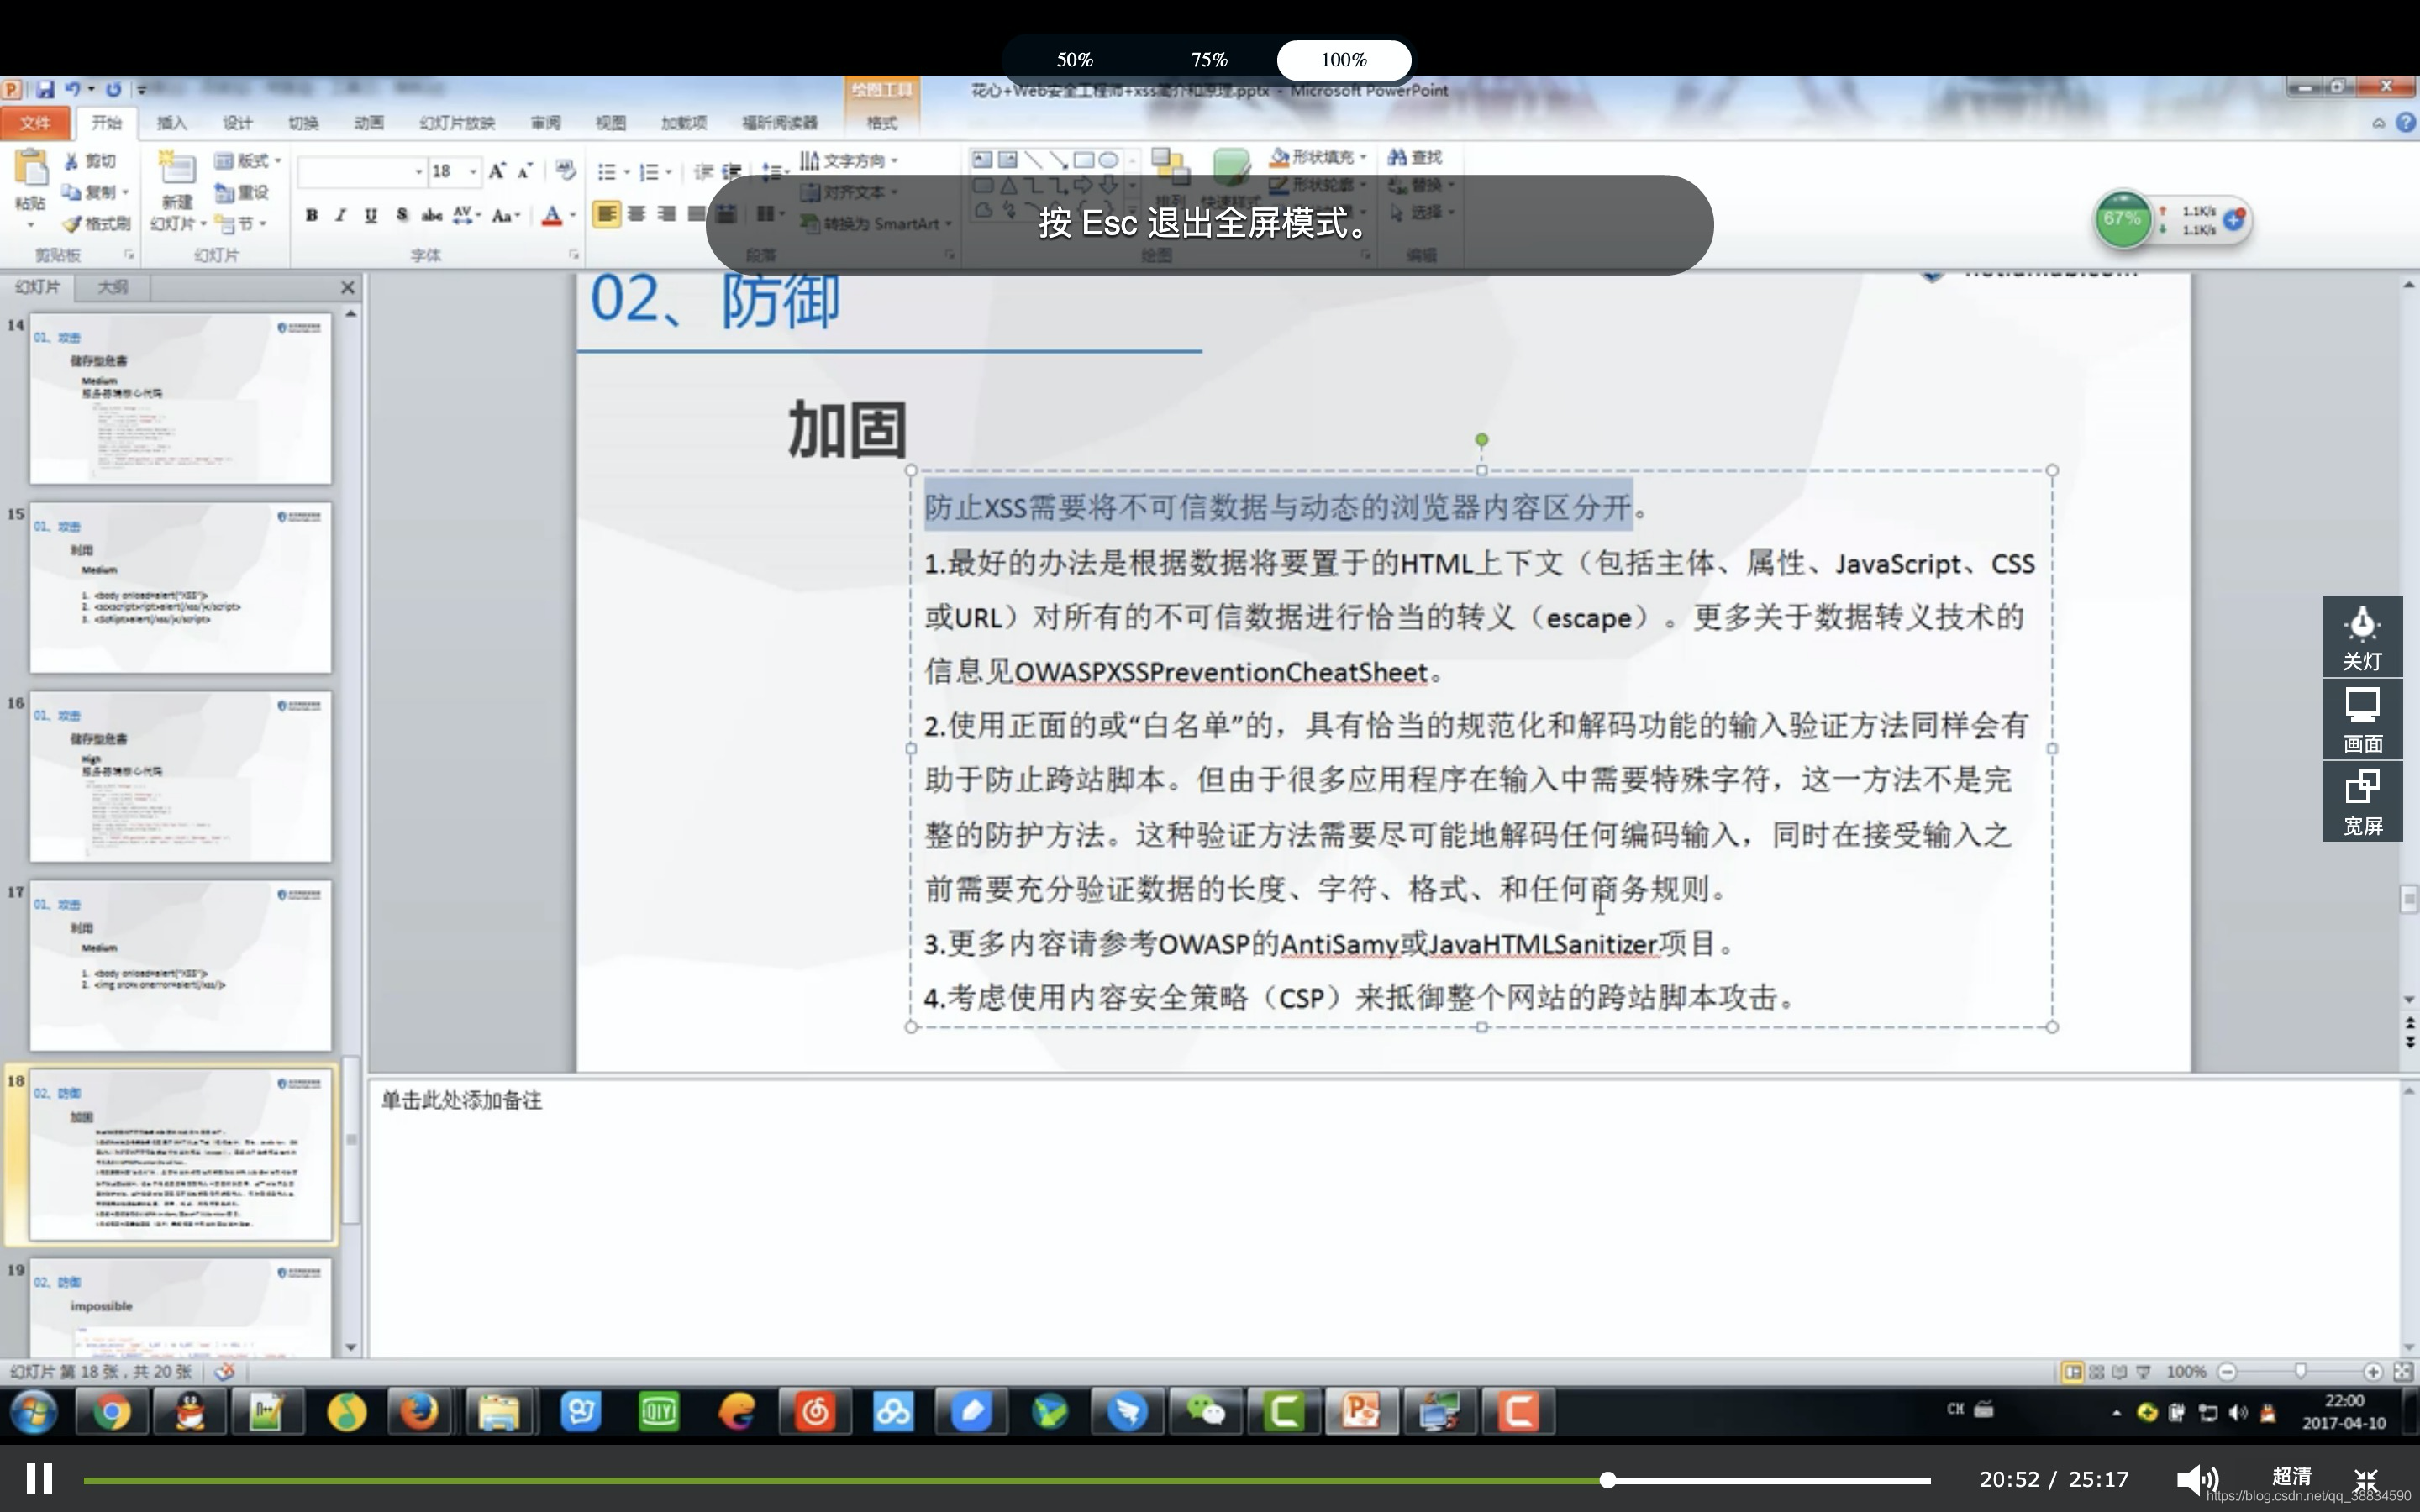The image size is (2420, 1512).
Task: Click the bullet list icon
Action: coord(607,172)
